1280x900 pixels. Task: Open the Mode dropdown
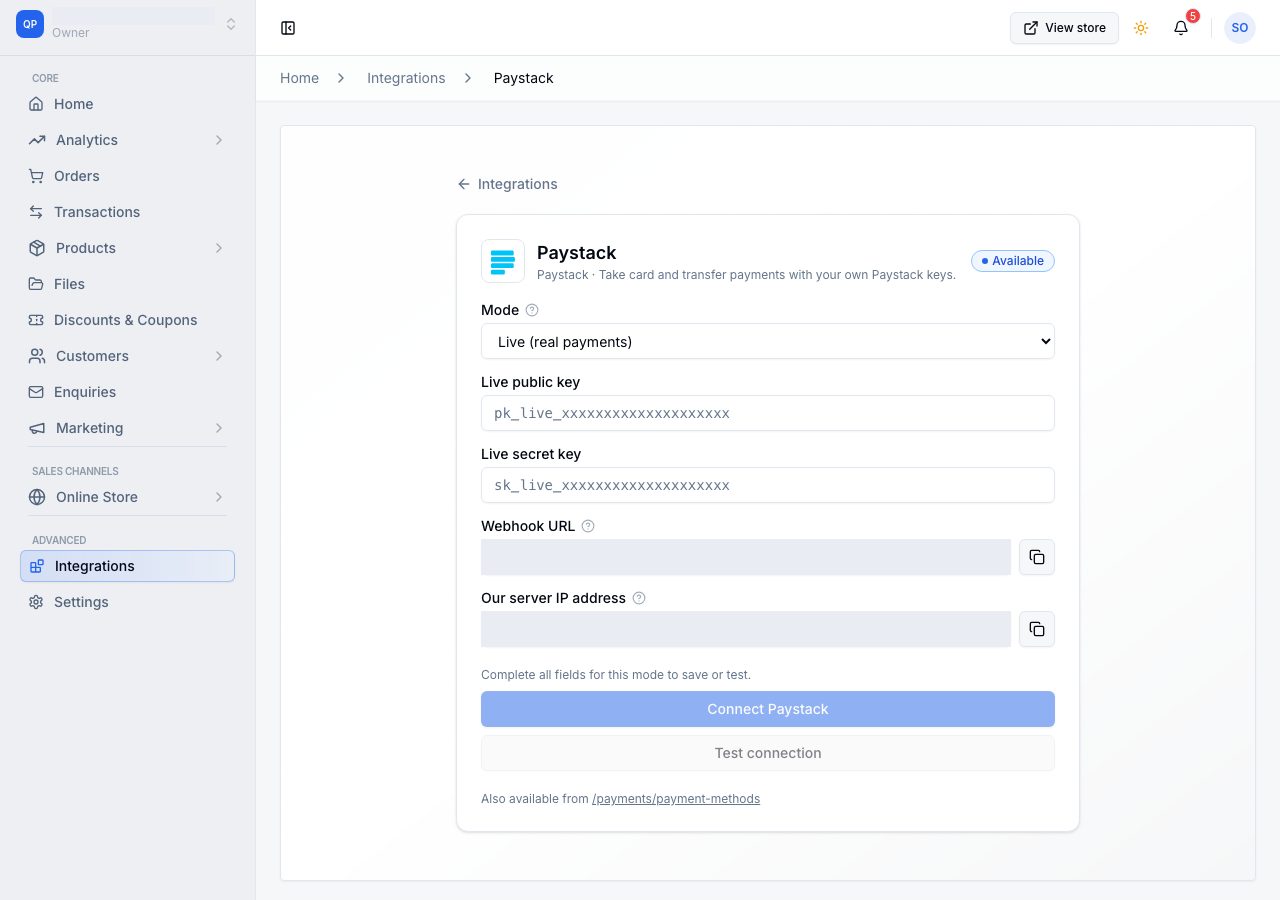pyautogui.click(x=768, y=341)
